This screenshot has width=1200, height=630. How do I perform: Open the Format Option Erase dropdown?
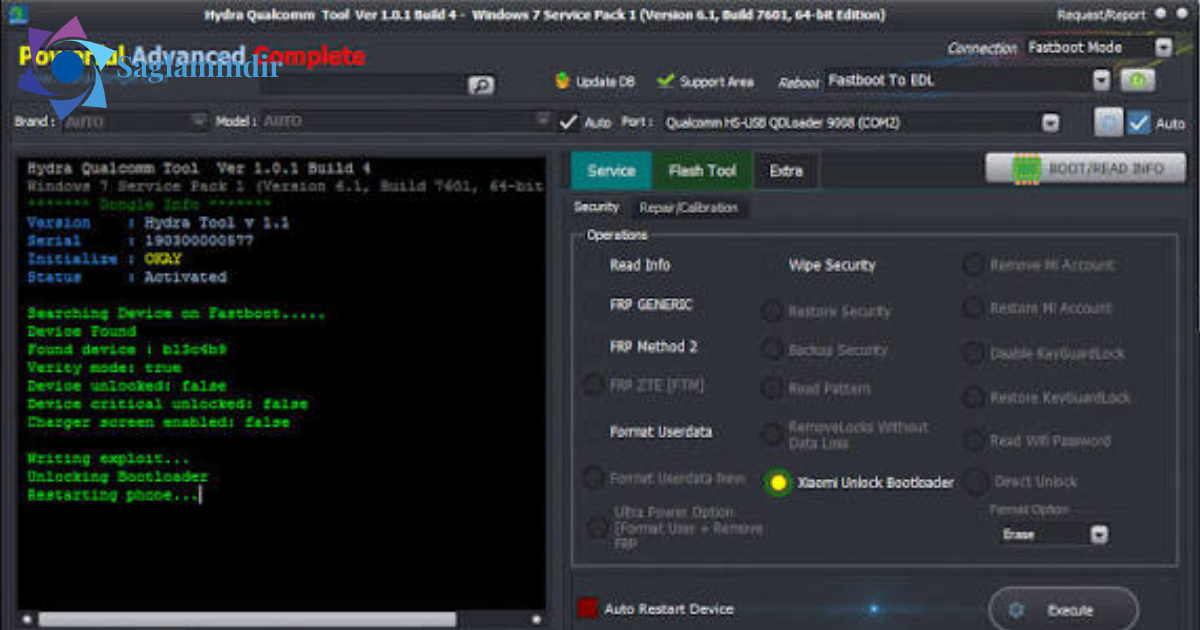pyautogui.click(x=1099, y=535)
